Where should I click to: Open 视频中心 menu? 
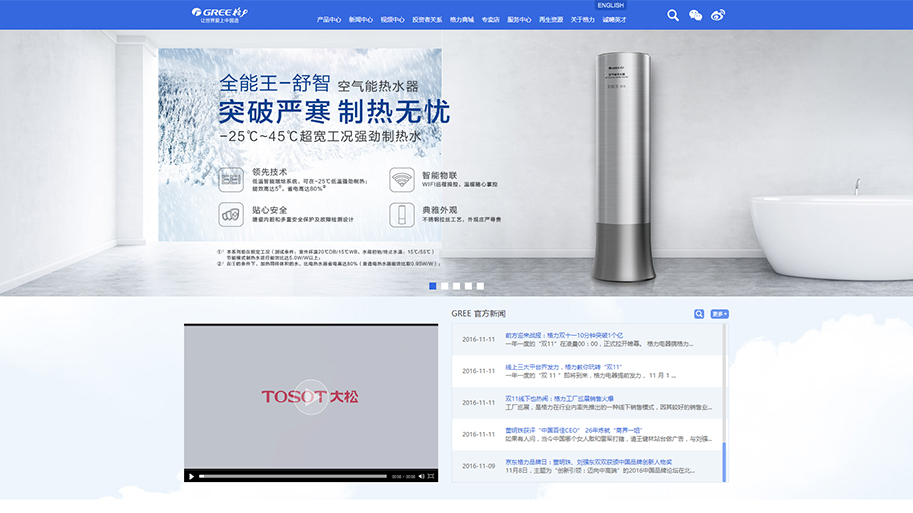point(392,20)
